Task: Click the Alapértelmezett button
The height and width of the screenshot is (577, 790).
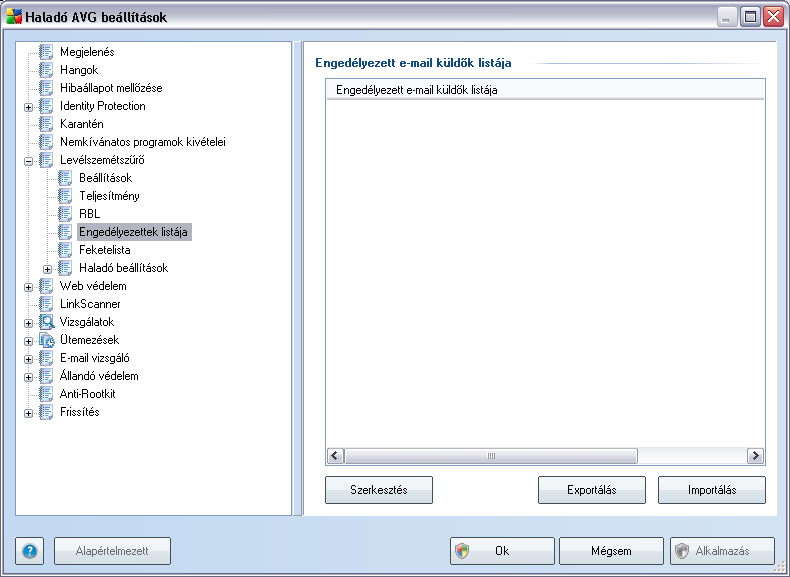Action: [x=112, y=551]
